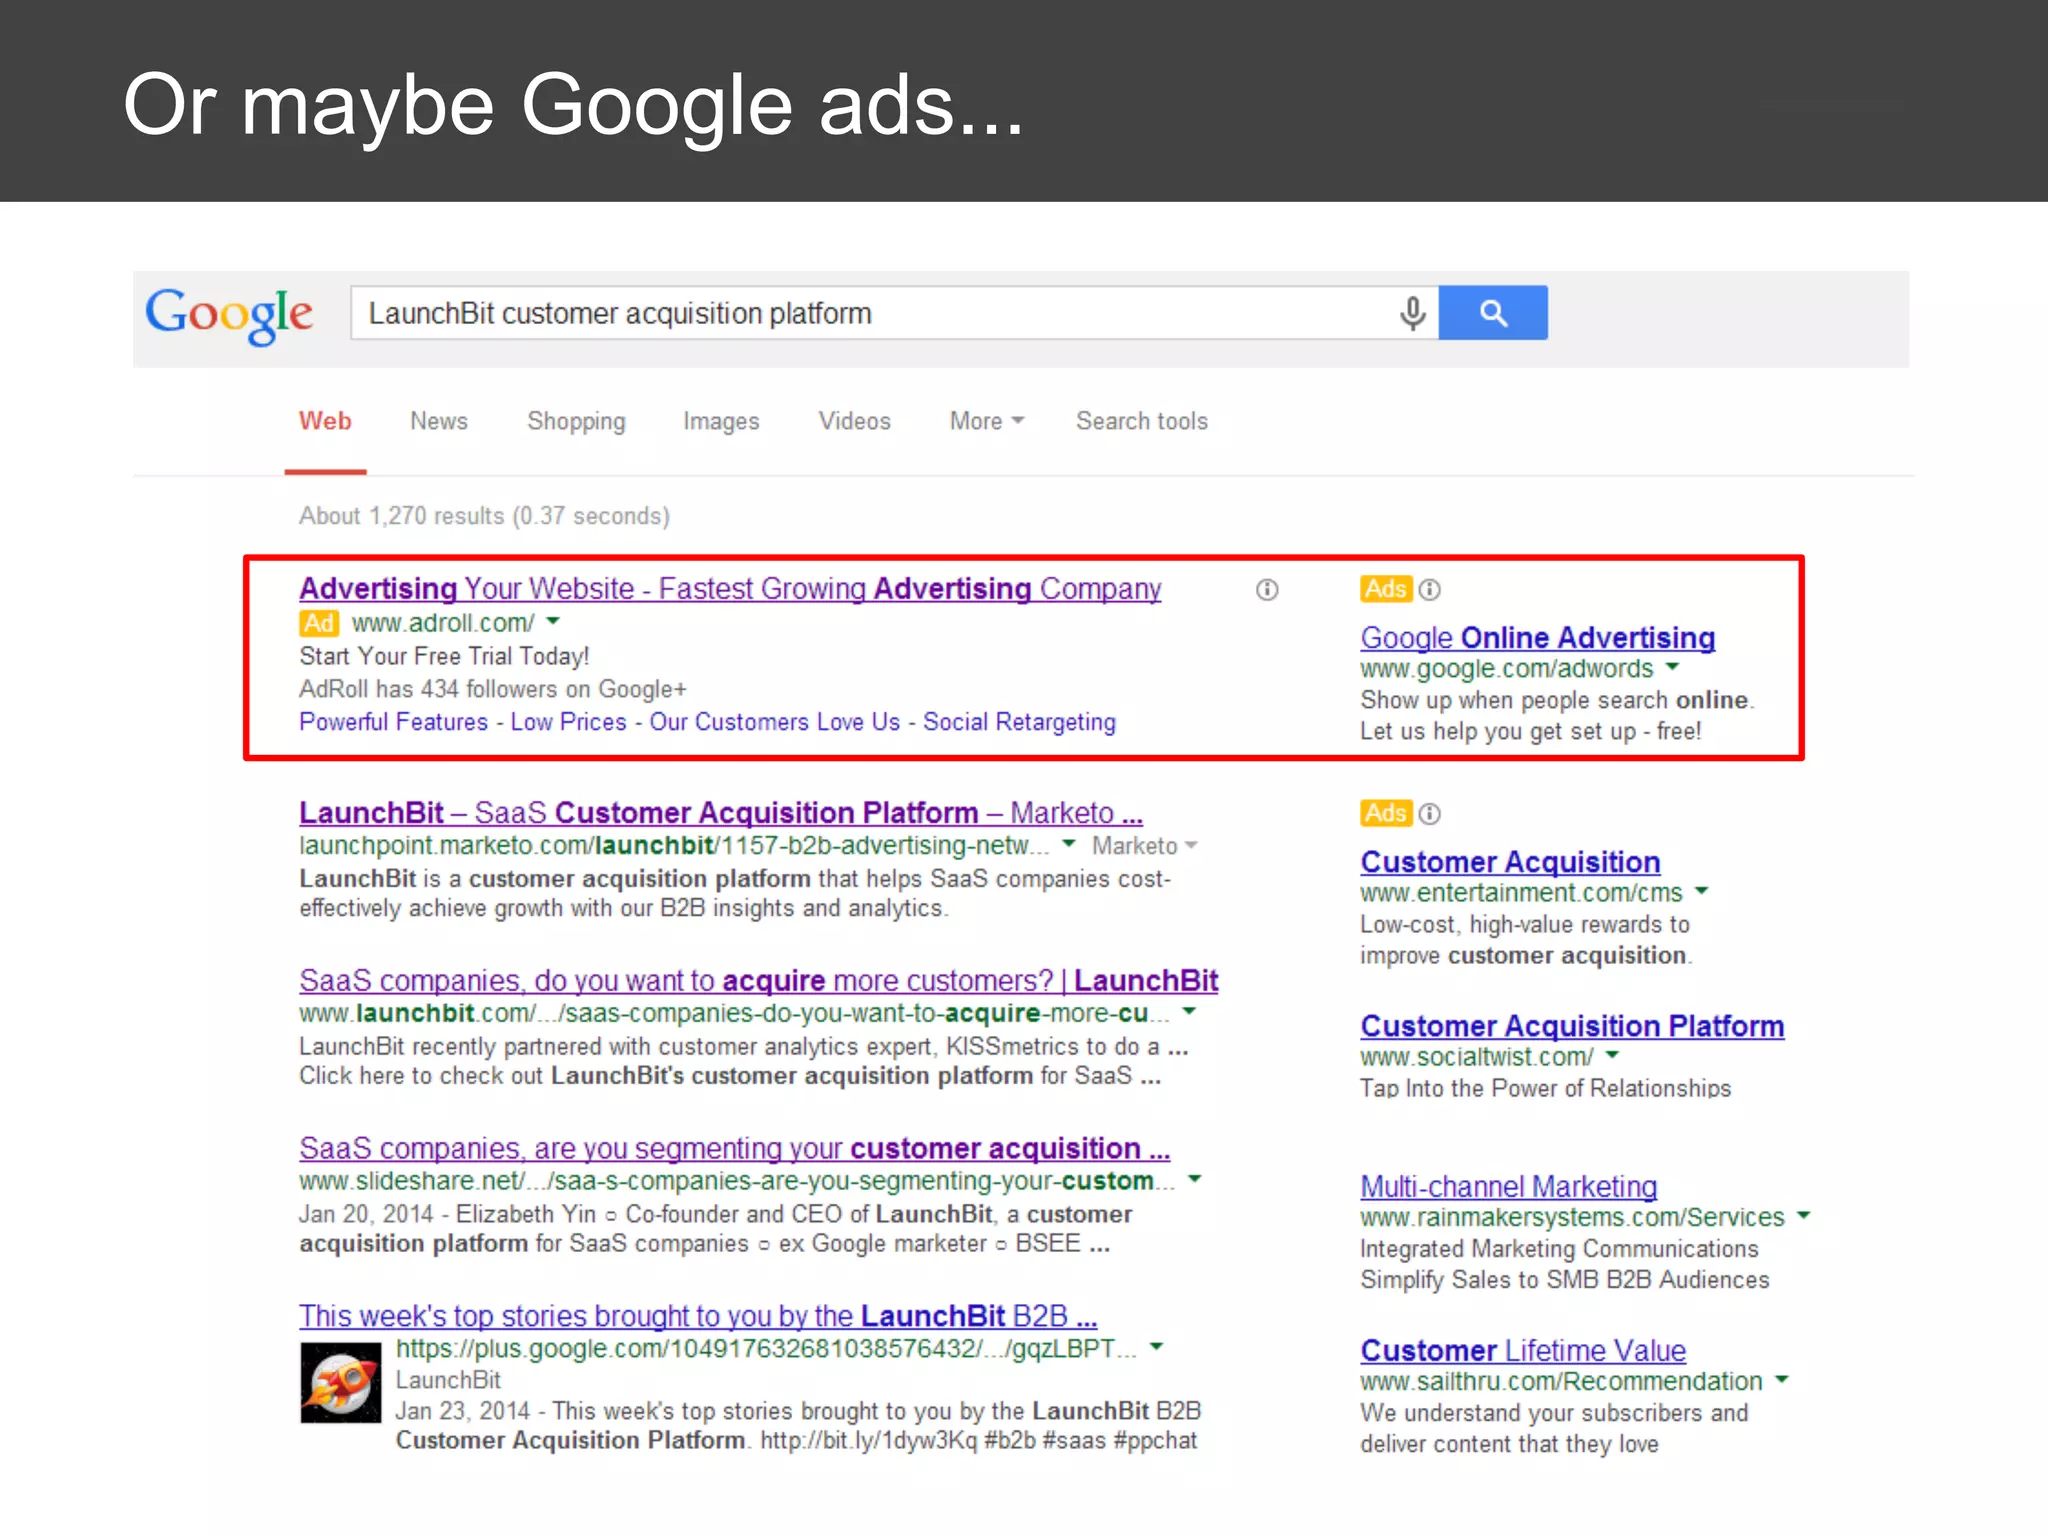This screenshot has height=1536, width=2048.
Task: Open the Marketo dropdown beside the result URL
Action: click(x=1144, y=846)
